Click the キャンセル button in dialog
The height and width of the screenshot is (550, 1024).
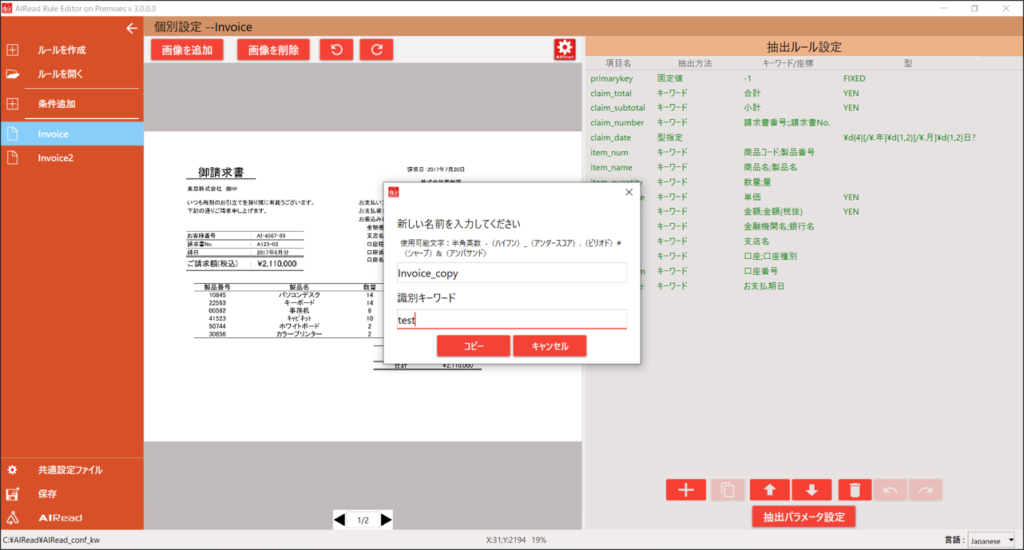pos(550,346)
